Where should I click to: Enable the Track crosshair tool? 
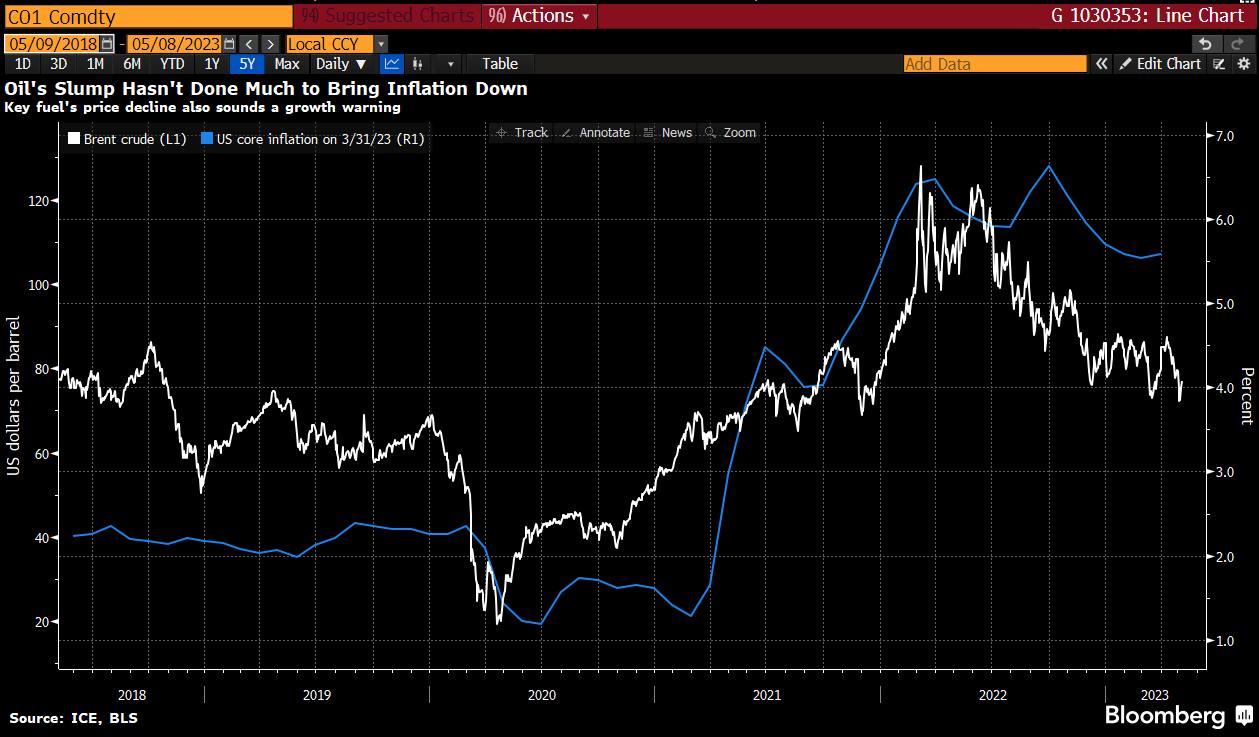point(522,132)
